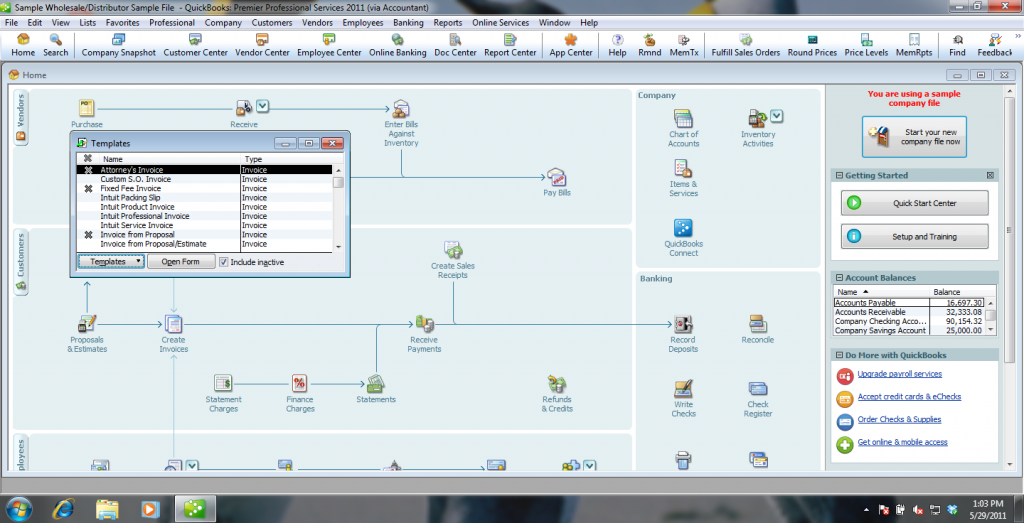Show more toolbar icons via chevron
Screen dimensions: 1024x523
(1016, 37)
